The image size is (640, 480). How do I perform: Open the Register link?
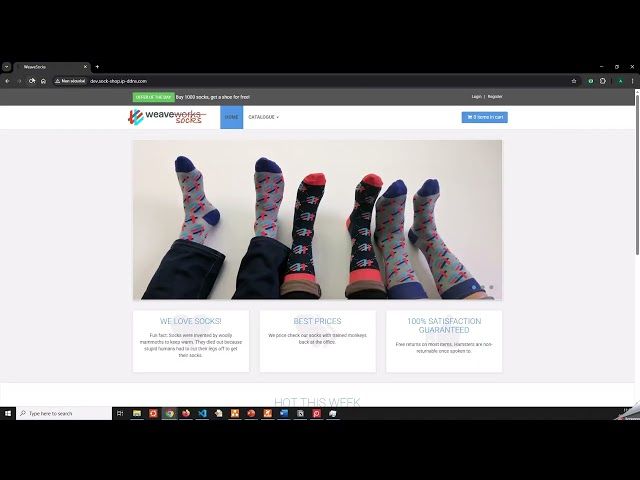point(495,97)
